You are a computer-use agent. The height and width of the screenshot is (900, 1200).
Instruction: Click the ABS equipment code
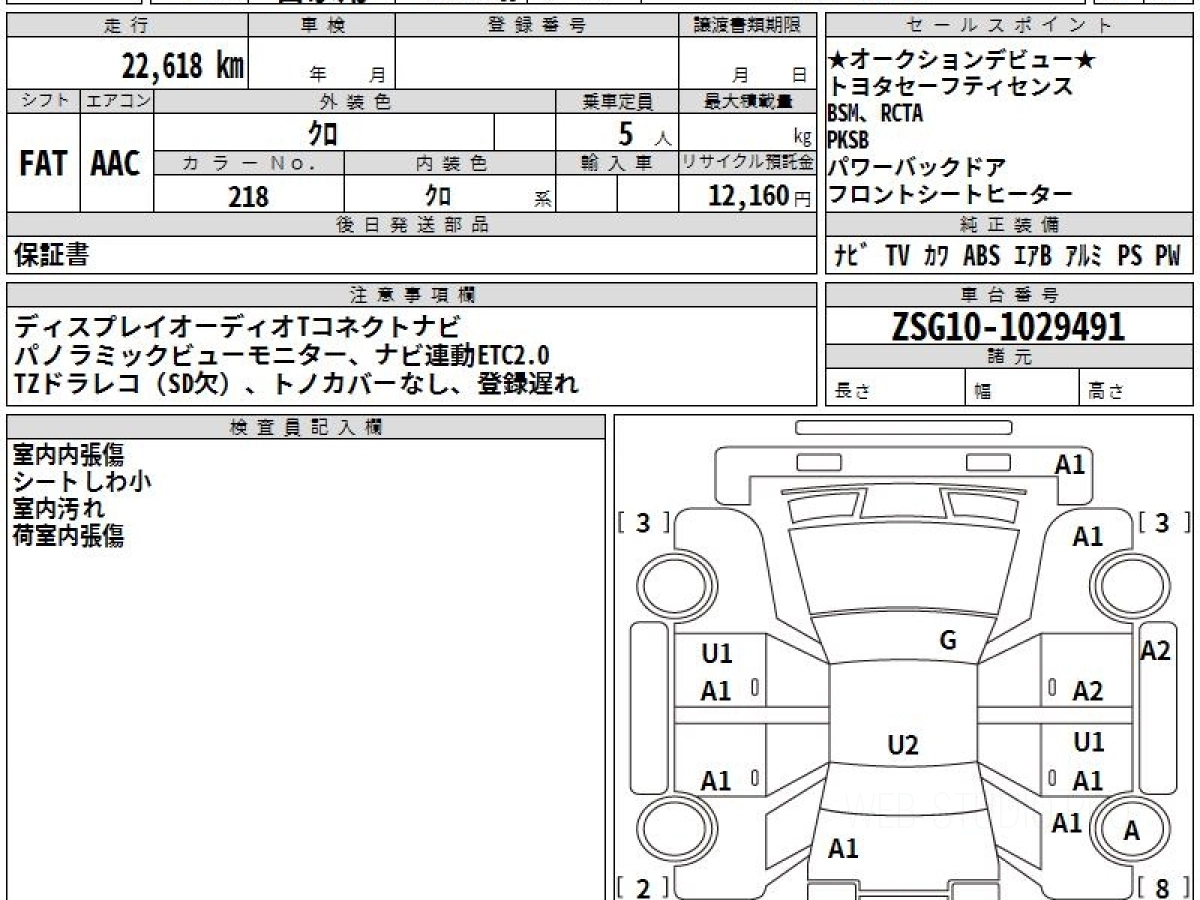982,256
